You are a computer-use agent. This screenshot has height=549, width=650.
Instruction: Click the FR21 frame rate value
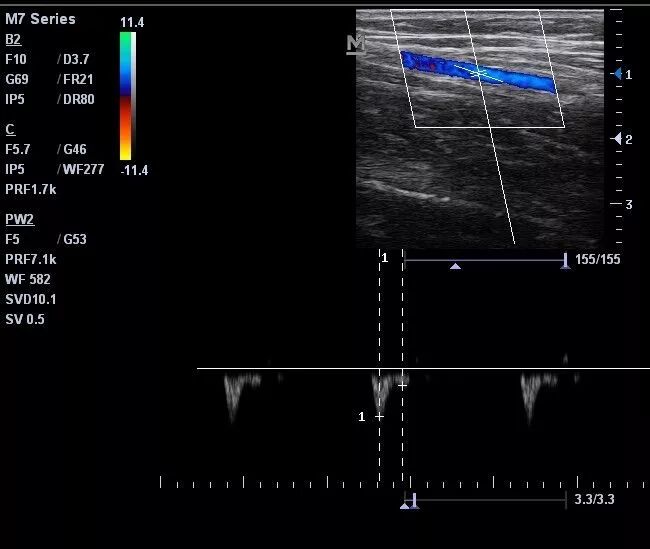(x=78, y=79)
